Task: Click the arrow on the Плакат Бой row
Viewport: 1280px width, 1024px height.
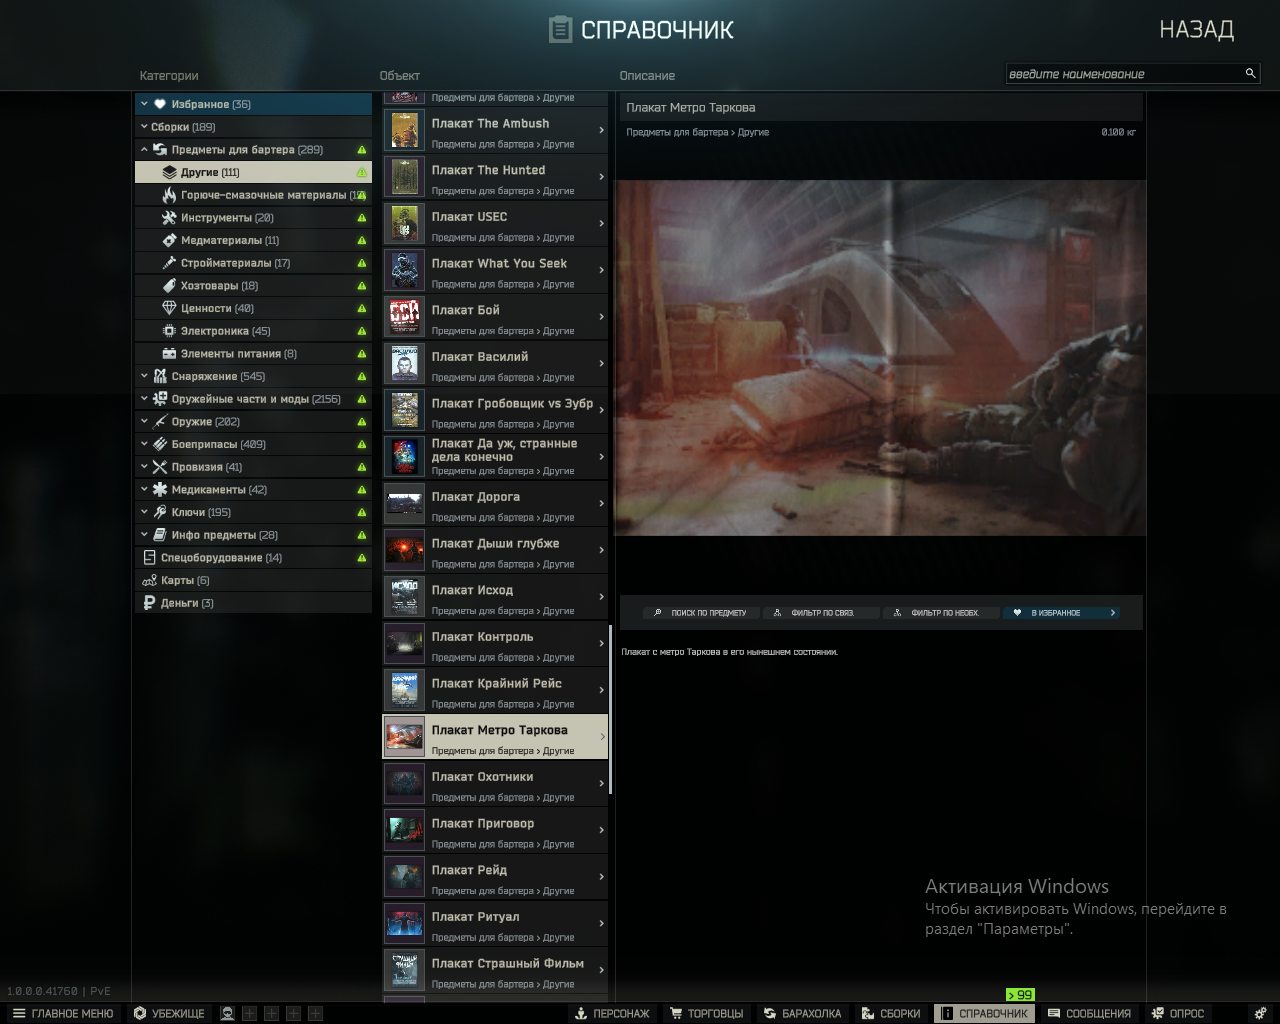Action: coord(601,317)
